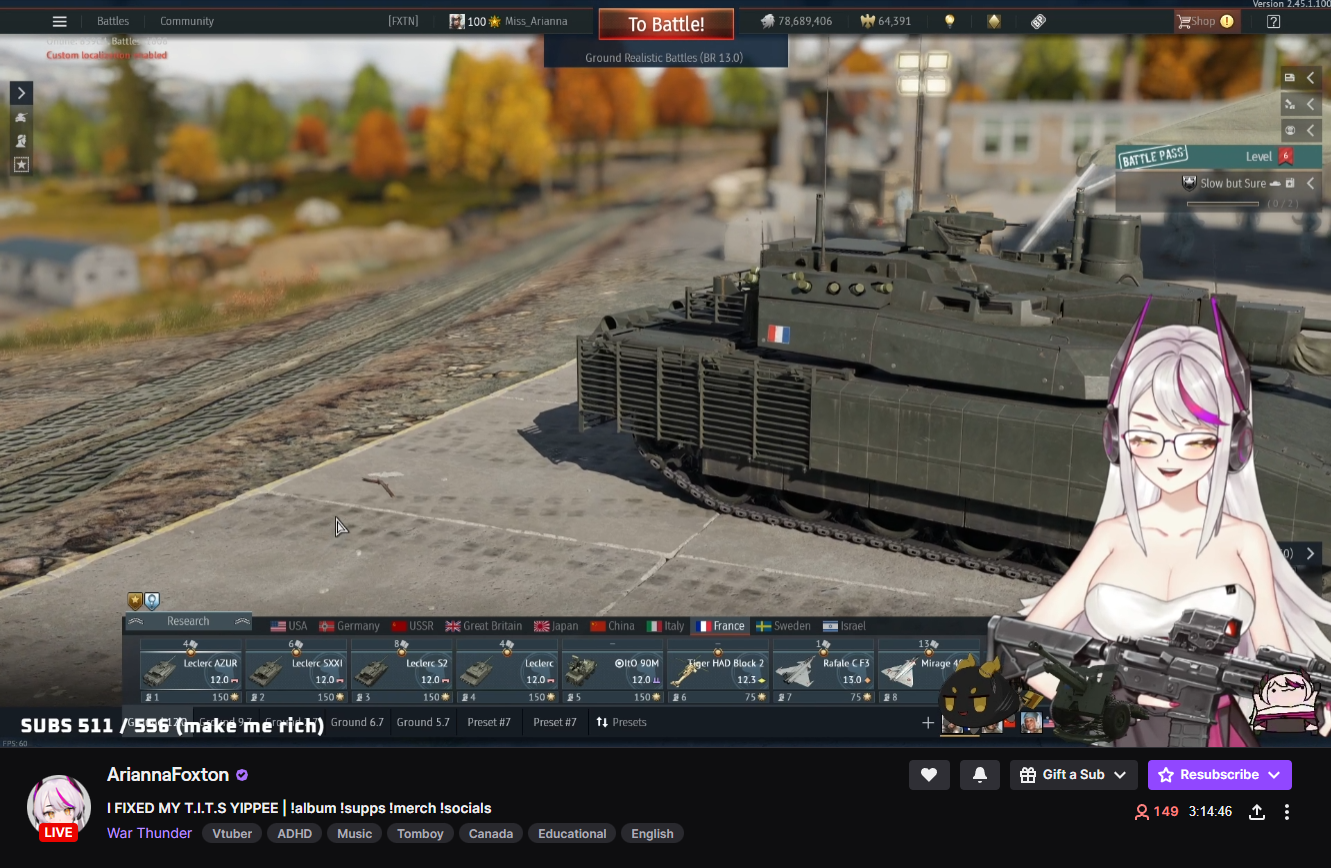Select the Leclerc SXXI vehicle slot
This screenshot has height=868, width=1331.
click(295, 672)
